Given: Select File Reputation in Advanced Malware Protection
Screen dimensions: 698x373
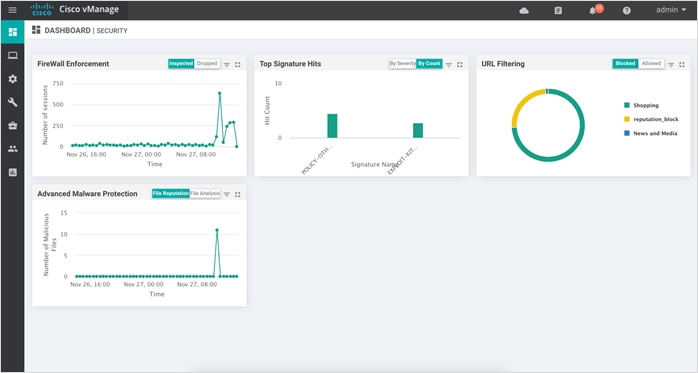Looking at the screenshot, I should 171,194.
